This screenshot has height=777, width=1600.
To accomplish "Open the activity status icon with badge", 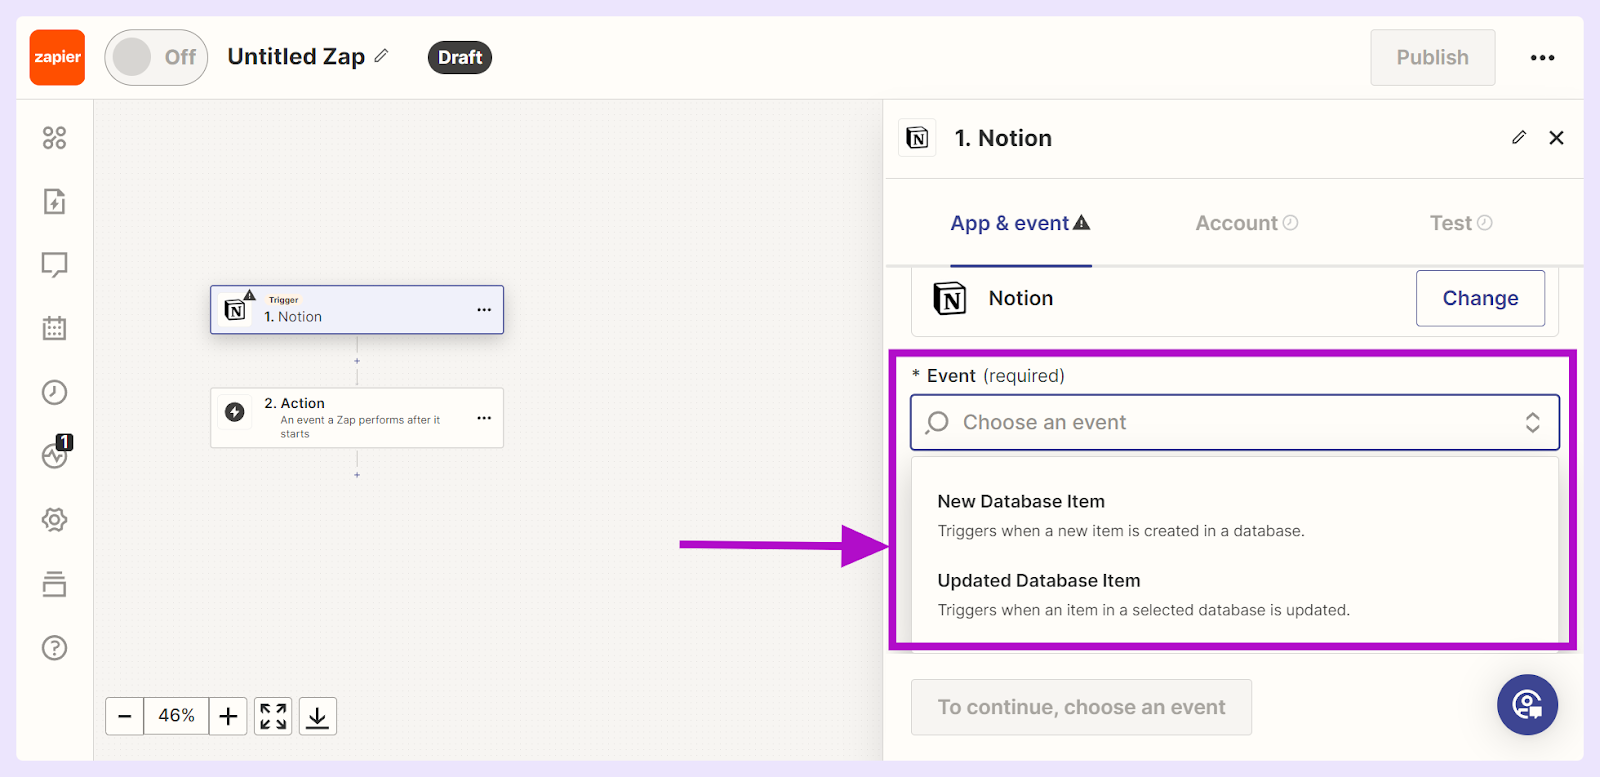I will pyautogui.click(x=56, y=453).
